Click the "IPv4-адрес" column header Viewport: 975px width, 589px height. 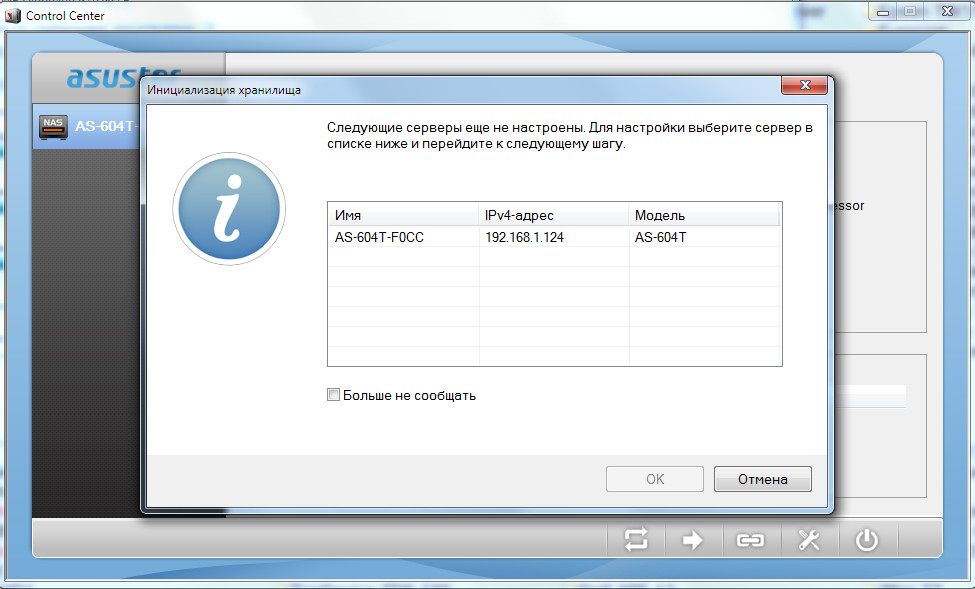(x=554, y=215)
